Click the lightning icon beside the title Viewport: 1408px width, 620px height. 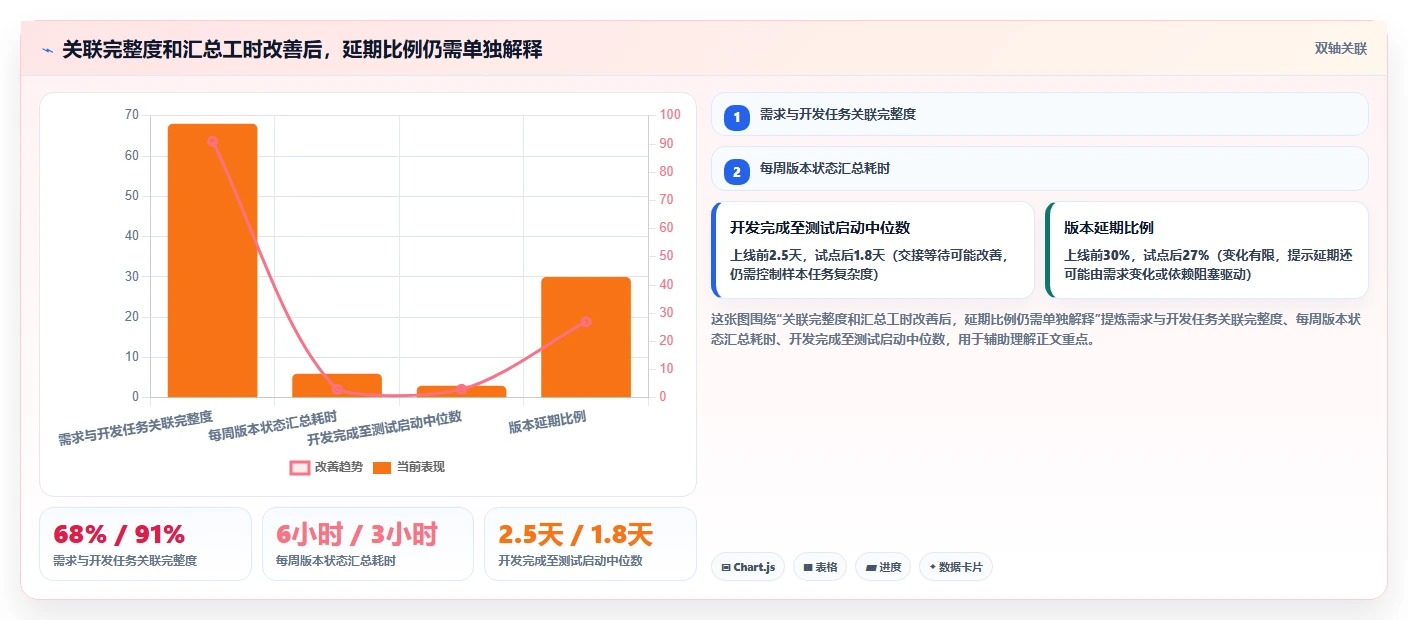[47, 50]
